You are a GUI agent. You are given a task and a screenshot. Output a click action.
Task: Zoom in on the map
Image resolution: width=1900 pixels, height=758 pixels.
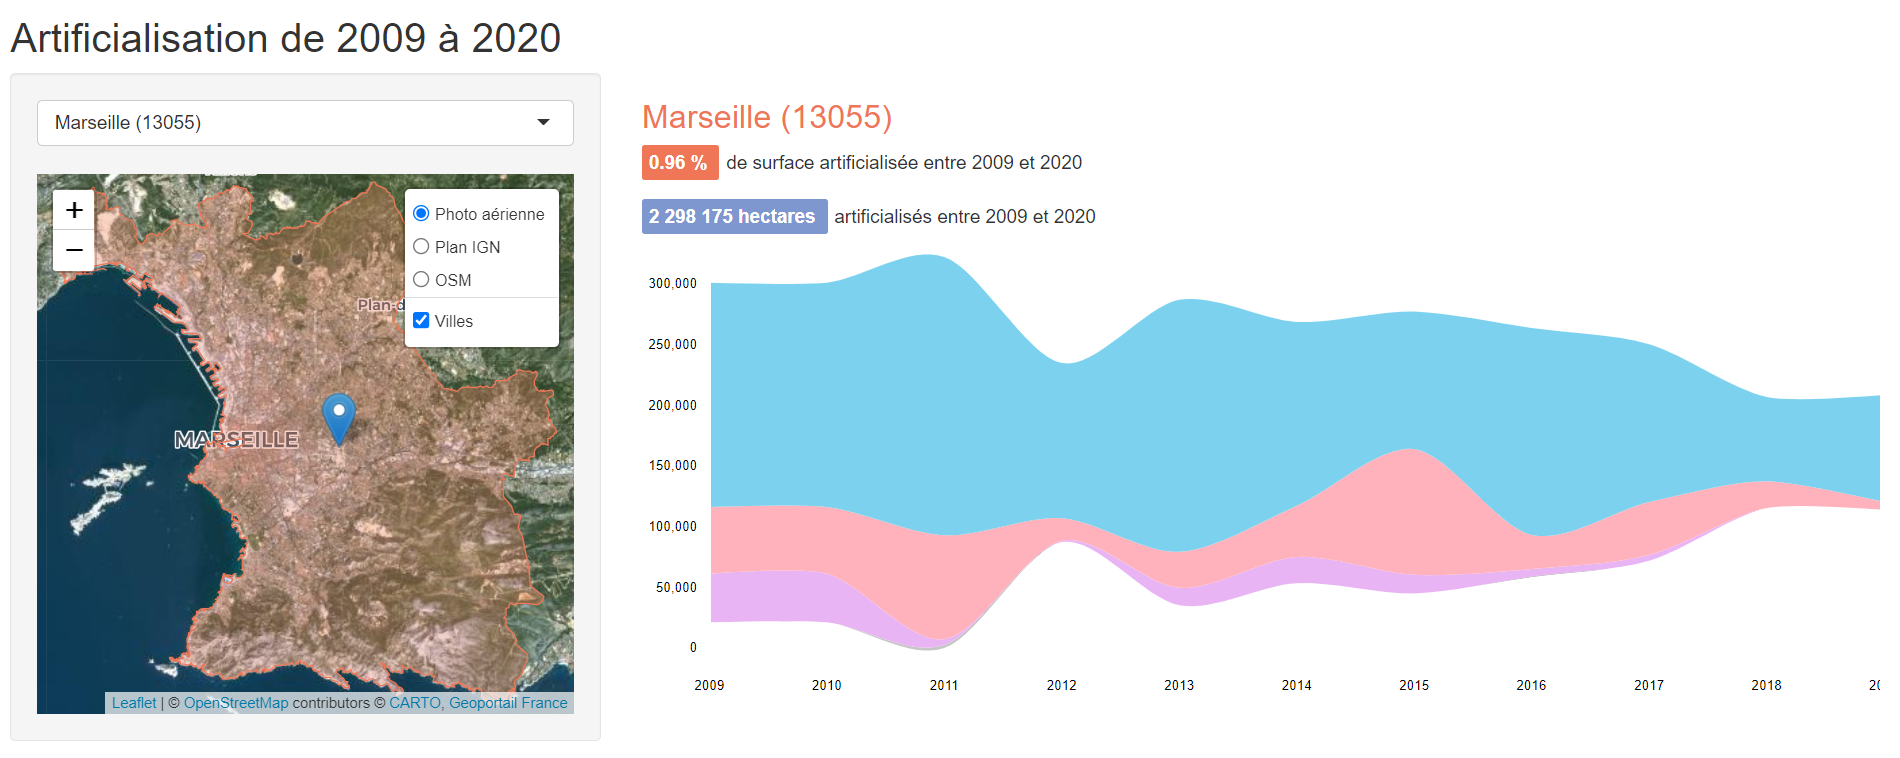[x=74, y=210]
